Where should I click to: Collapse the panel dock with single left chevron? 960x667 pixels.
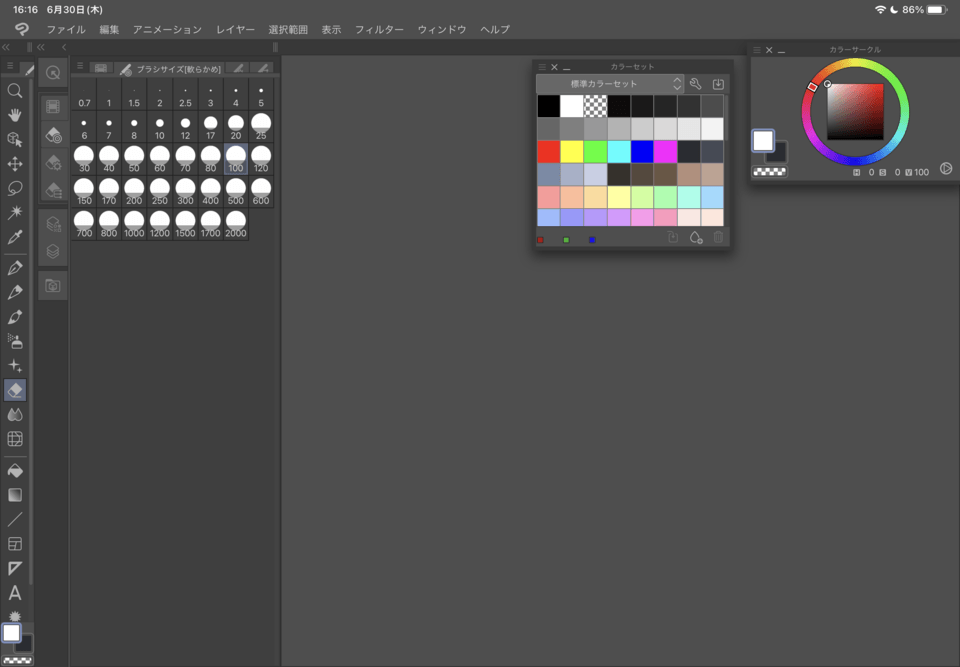(x=64, y=47)
